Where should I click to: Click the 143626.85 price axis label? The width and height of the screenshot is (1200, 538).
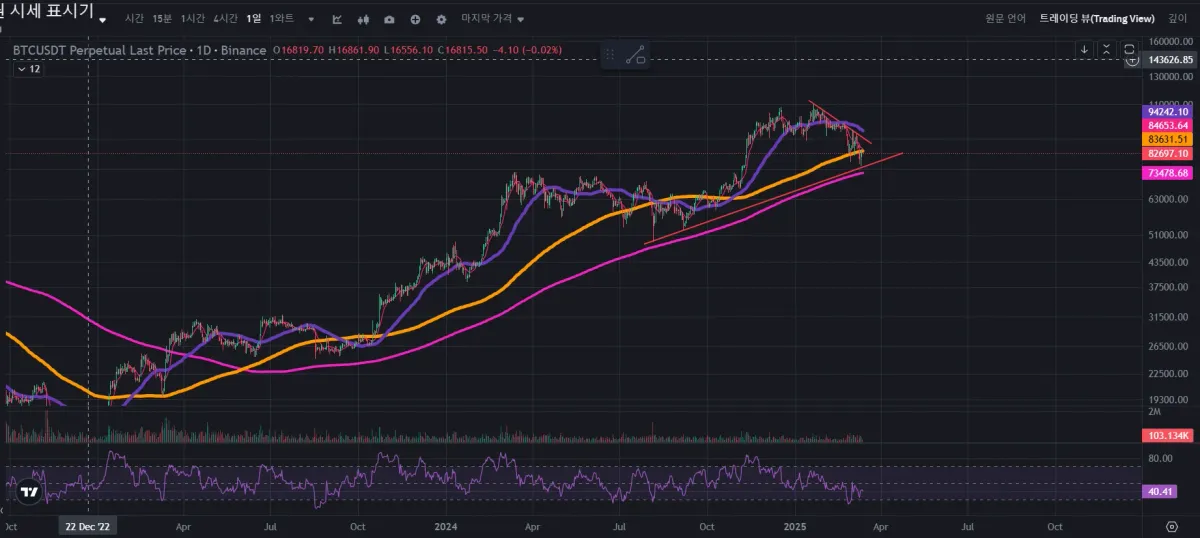click(1169, 60)
